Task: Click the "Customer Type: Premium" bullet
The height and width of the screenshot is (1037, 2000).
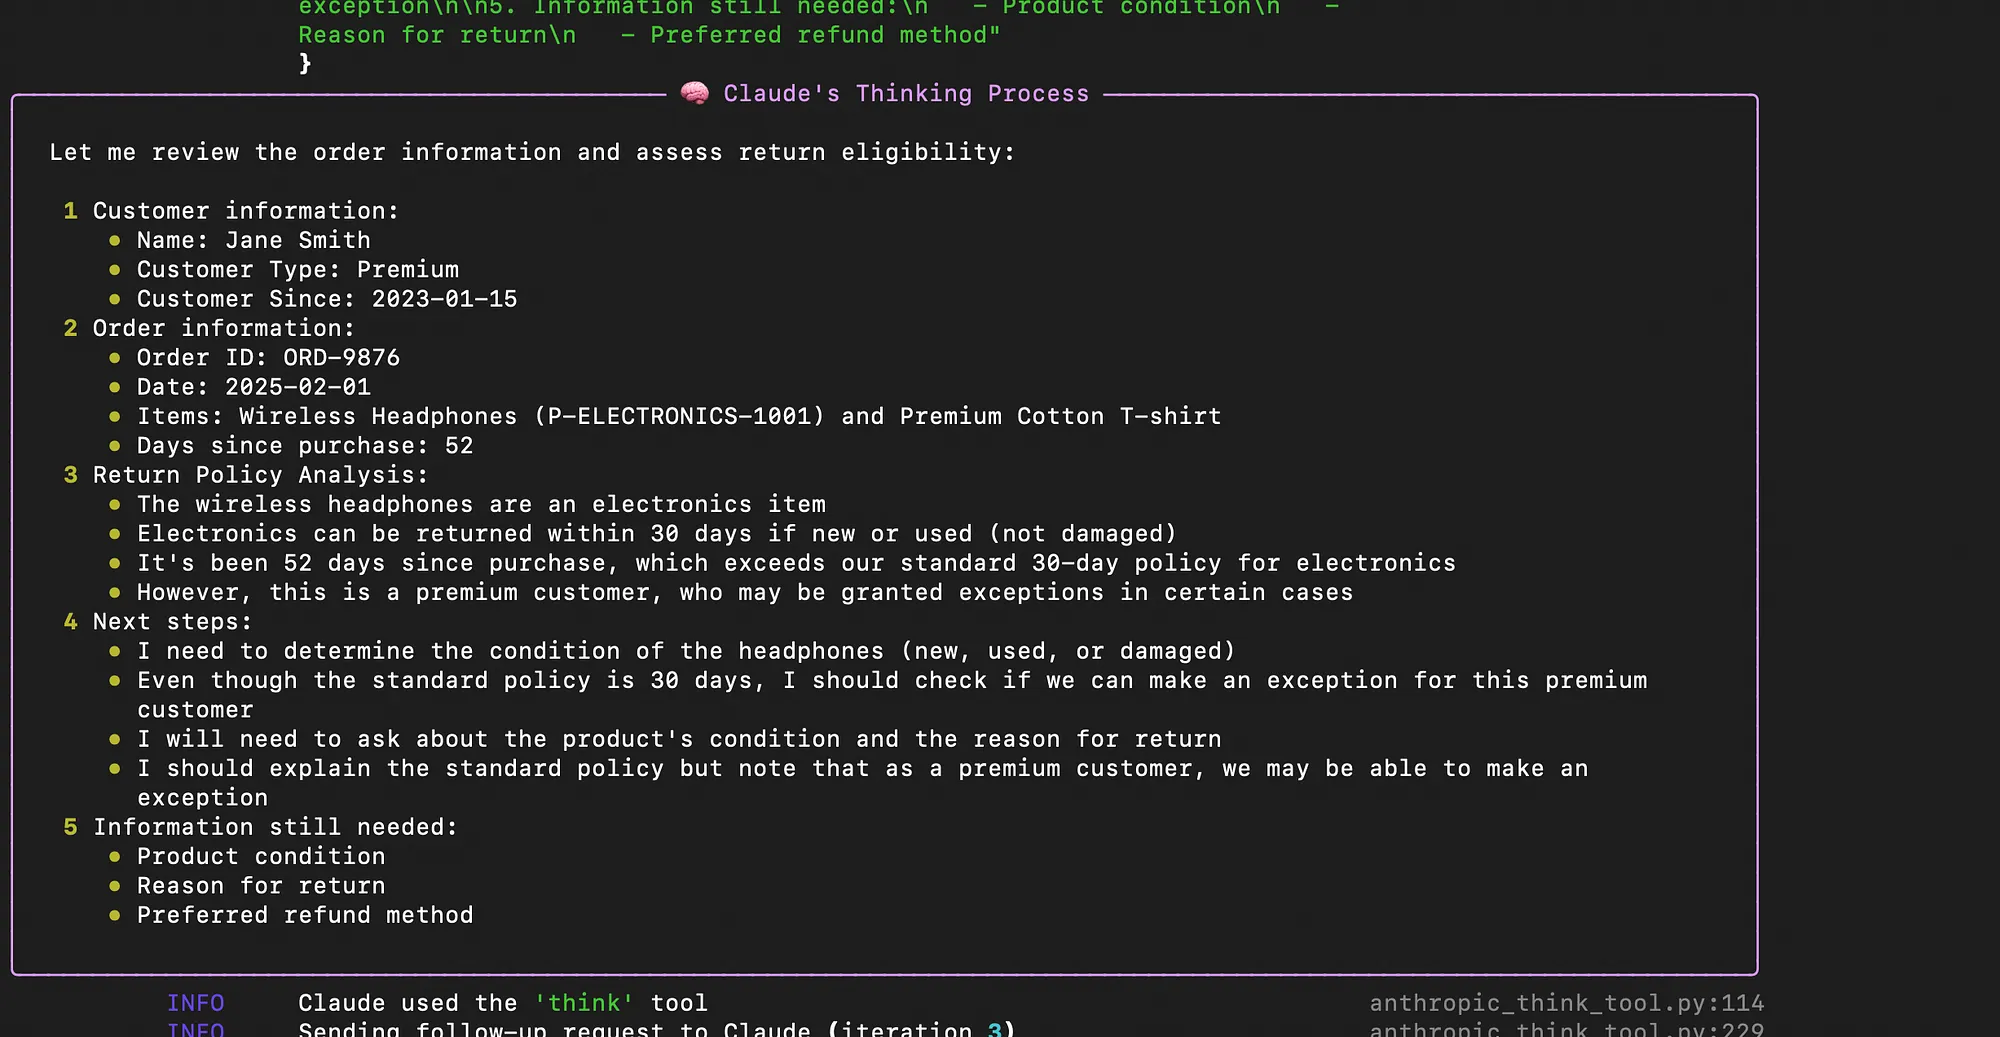Action: (x=297, y=270)
